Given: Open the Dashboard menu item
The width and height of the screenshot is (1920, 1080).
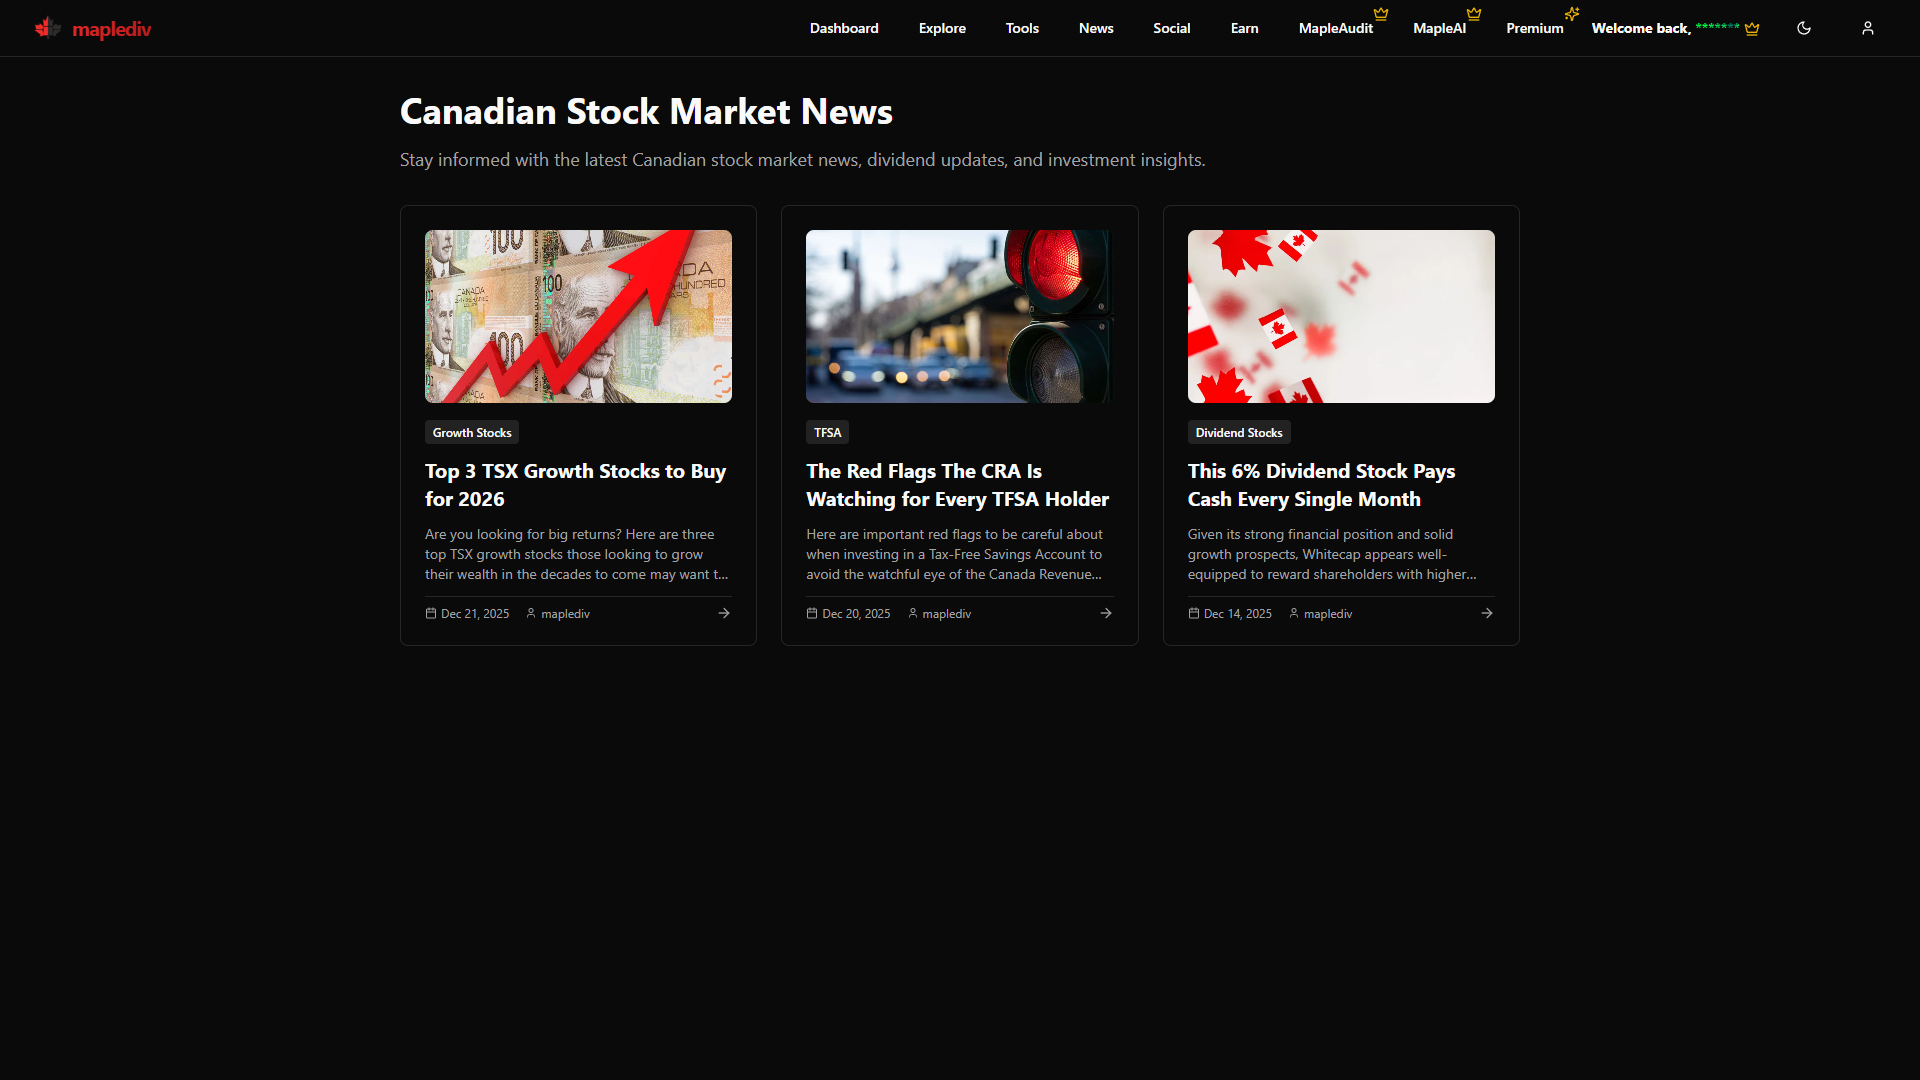Looking at the screenshot, I should [844, 28].
